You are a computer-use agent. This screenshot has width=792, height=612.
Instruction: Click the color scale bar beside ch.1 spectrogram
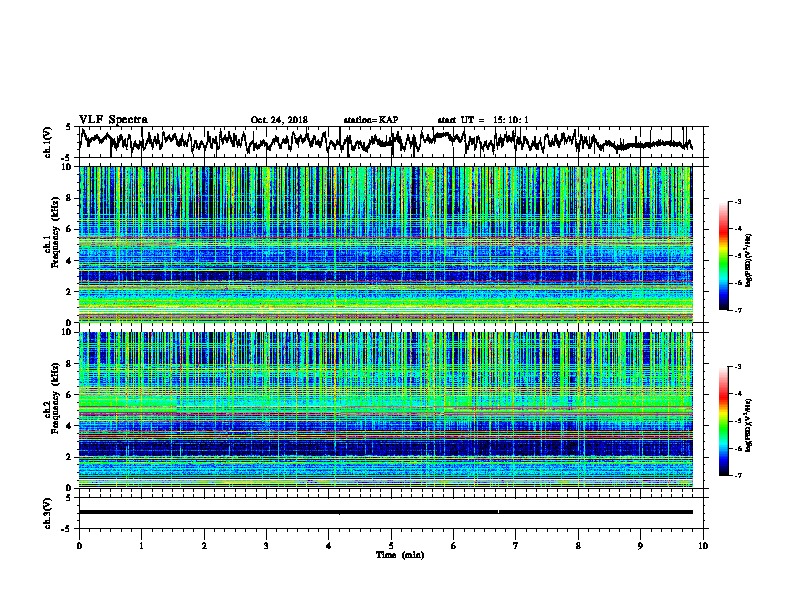pos(723,256)
